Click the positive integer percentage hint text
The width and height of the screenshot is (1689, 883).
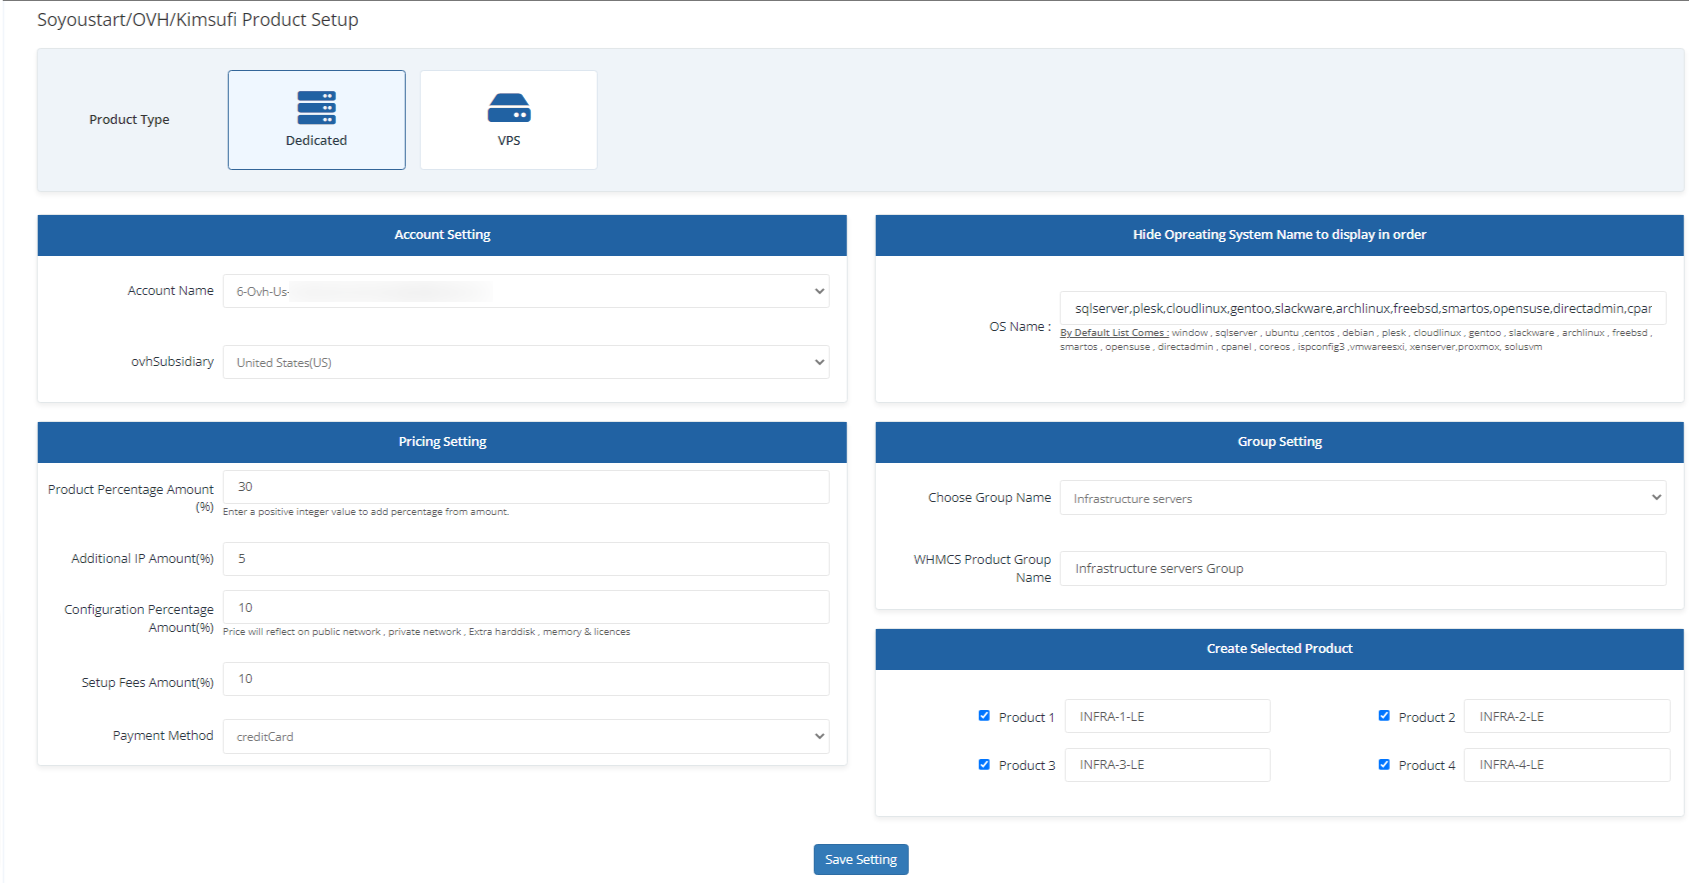366,512
